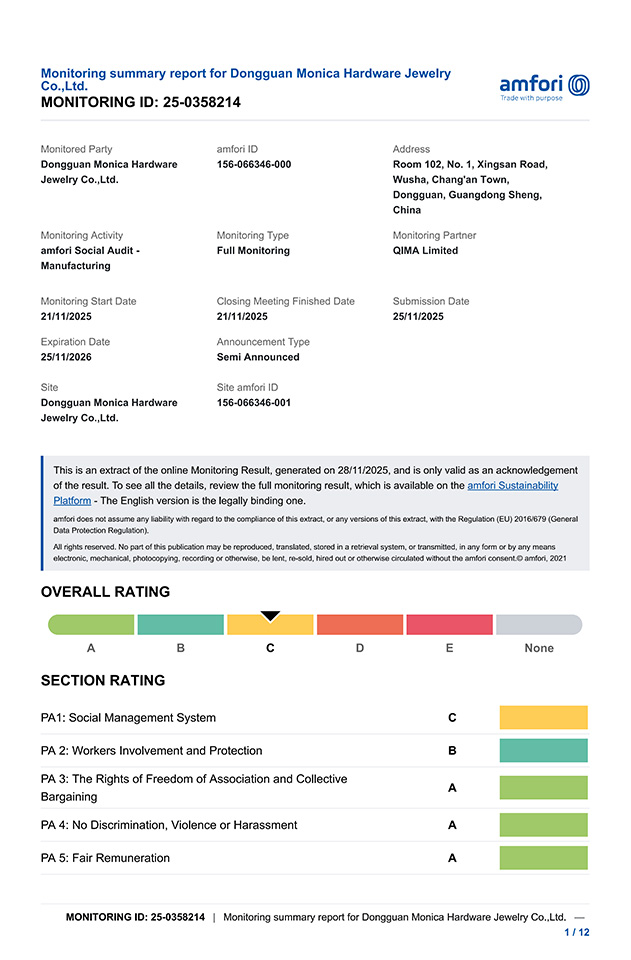Image resolution: width=631 pixels, height=960 pixels.
Task: Click the red E rating bar segment
Action: (449, 625)
